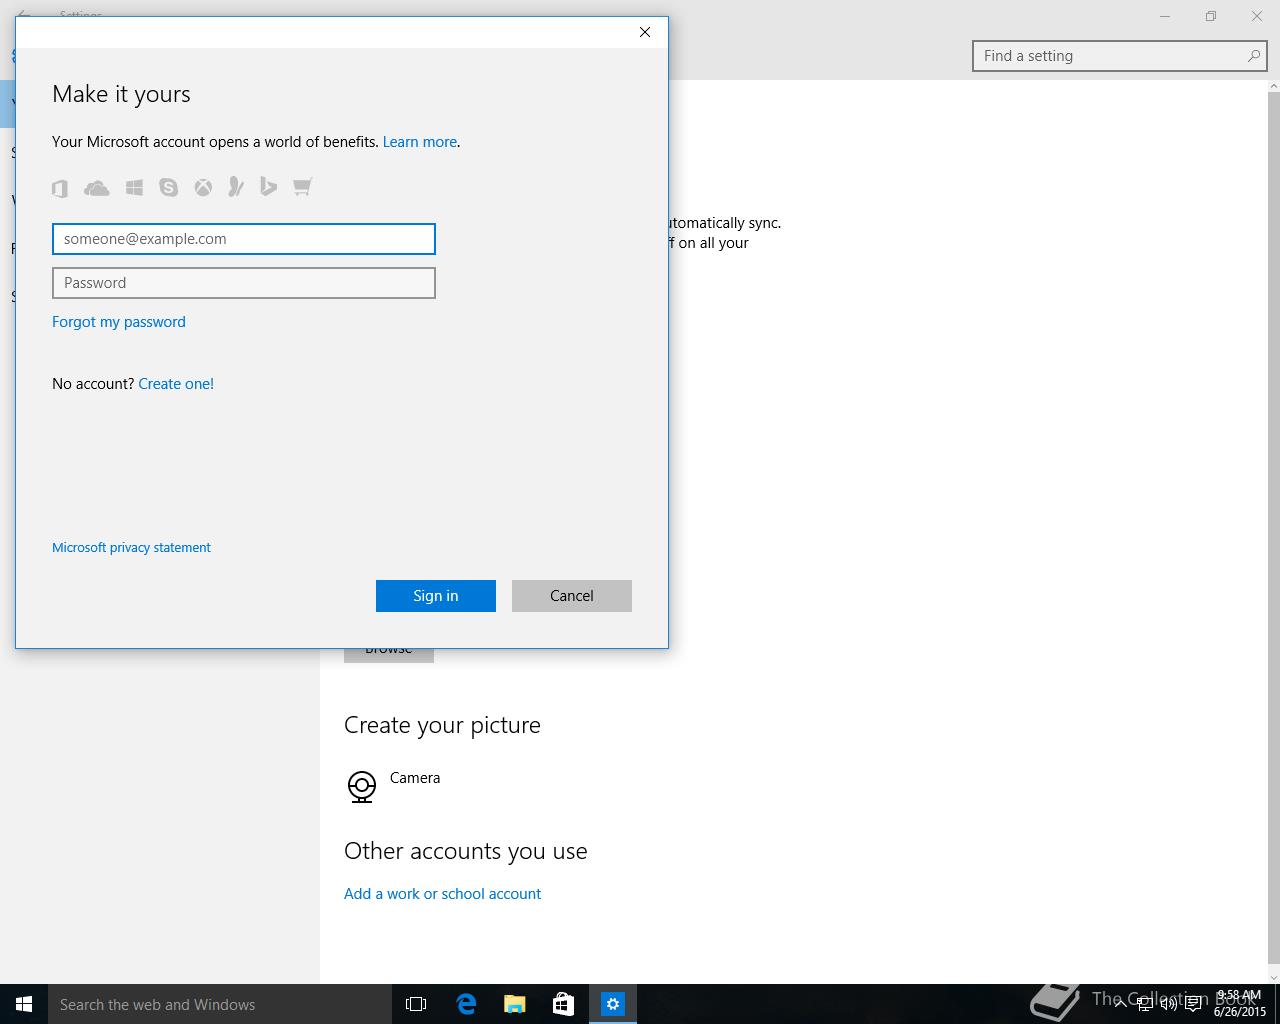
Task: Restore down the Settings window
Action: click(1211, 16)
